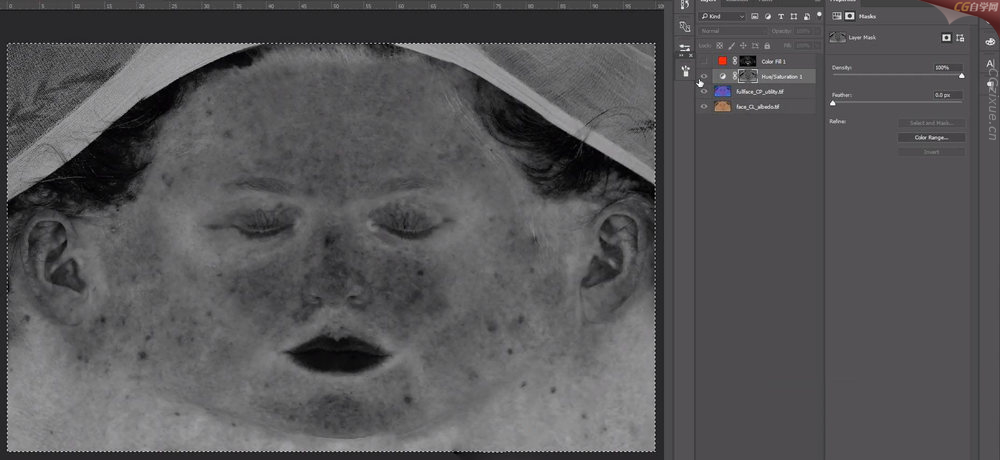The width and height of the screenshot is (1000, 460).
Task: Click the fullface_CP_utility.tif layer thumbnail
Action: pyautogui.click(x=723, y=91)
